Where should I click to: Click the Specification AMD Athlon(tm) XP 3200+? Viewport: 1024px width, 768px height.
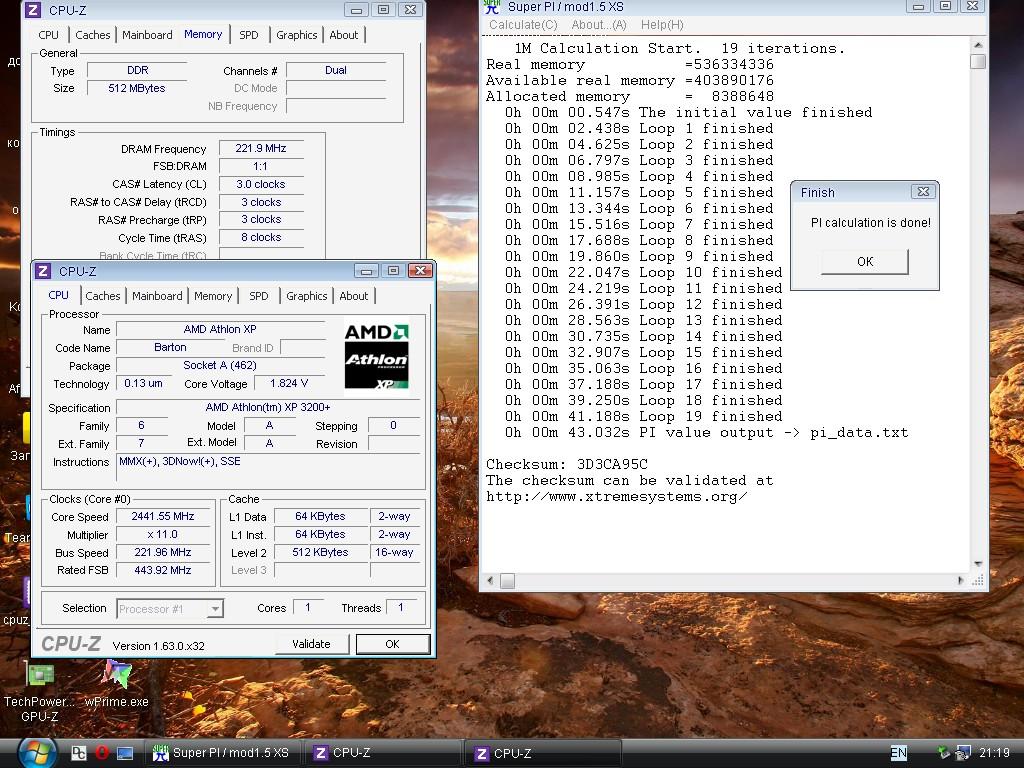pyautogui.click(x=268, y=408)
